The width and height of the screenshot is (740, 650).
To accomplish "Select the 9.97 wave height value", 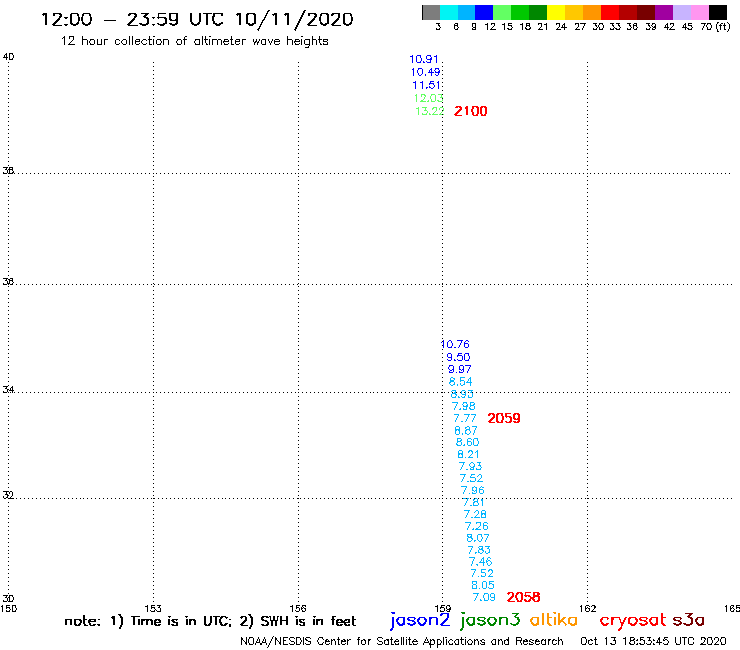I will (460, 369).
